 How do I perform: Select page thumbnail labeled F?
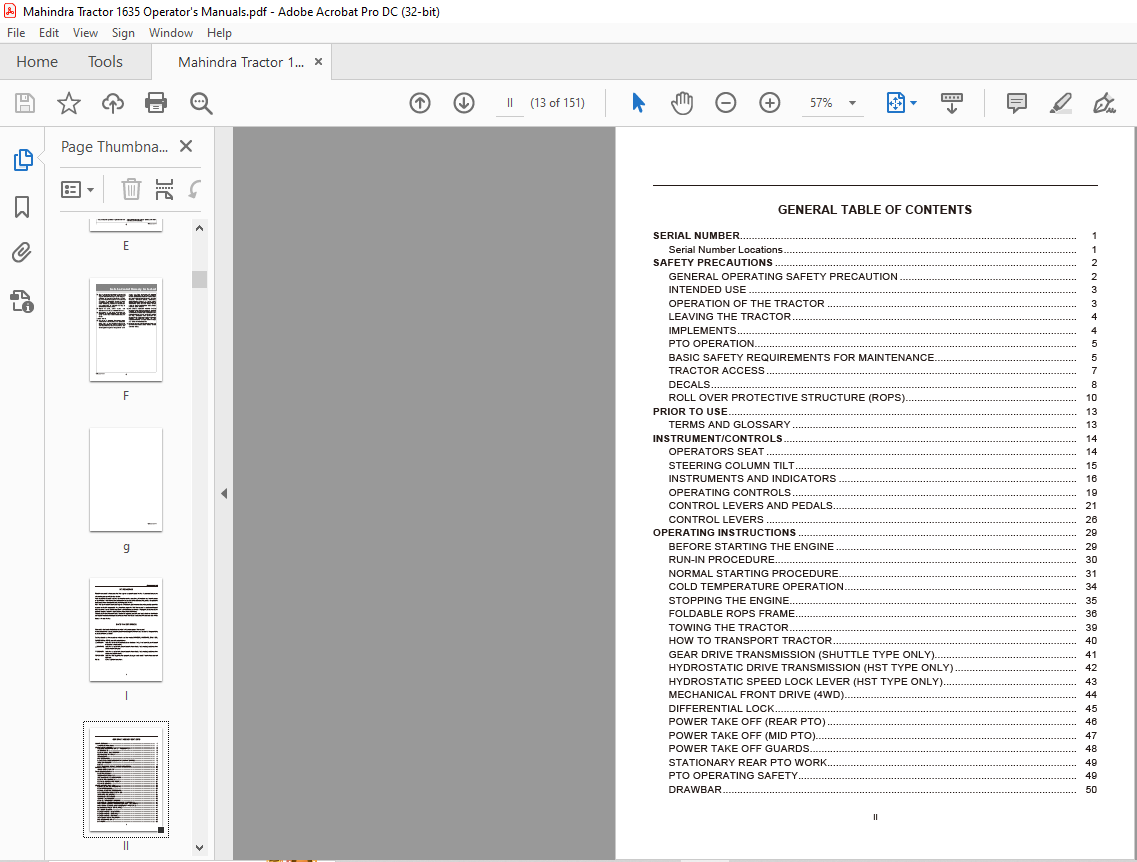click(x=126, y=330)
